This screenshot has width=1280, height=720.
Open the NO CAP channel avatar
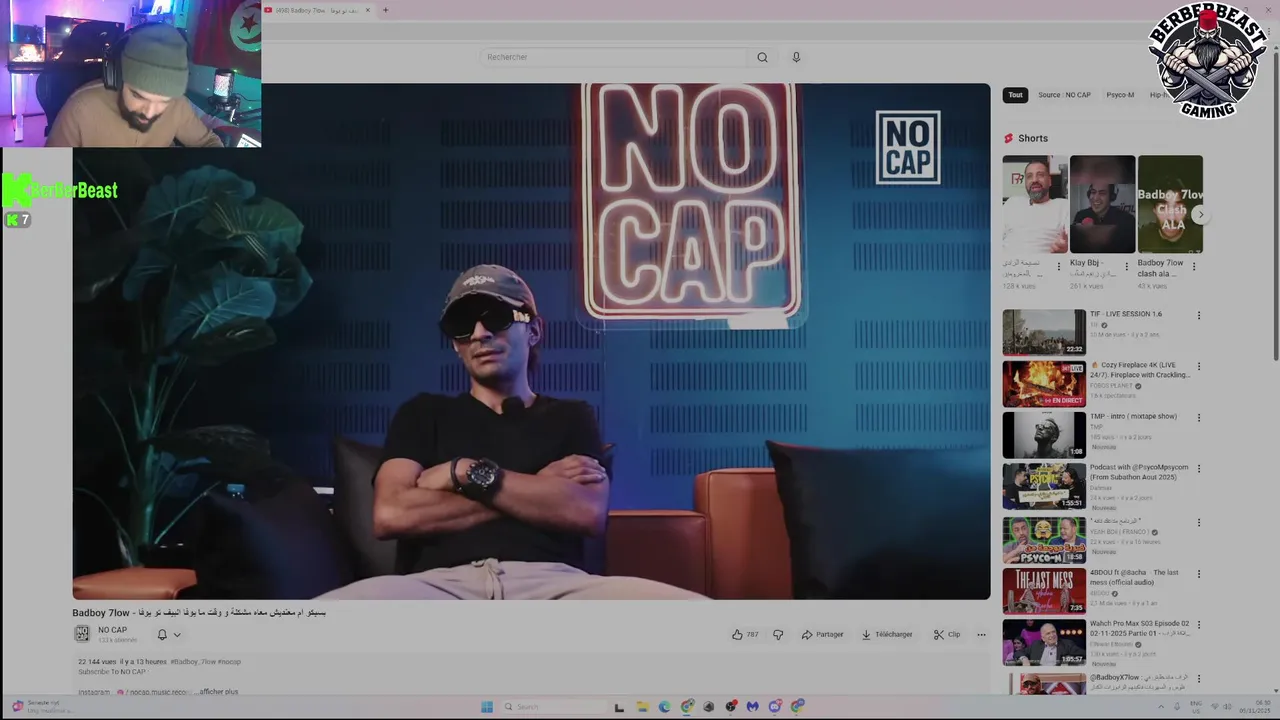[x=82, y=634]
